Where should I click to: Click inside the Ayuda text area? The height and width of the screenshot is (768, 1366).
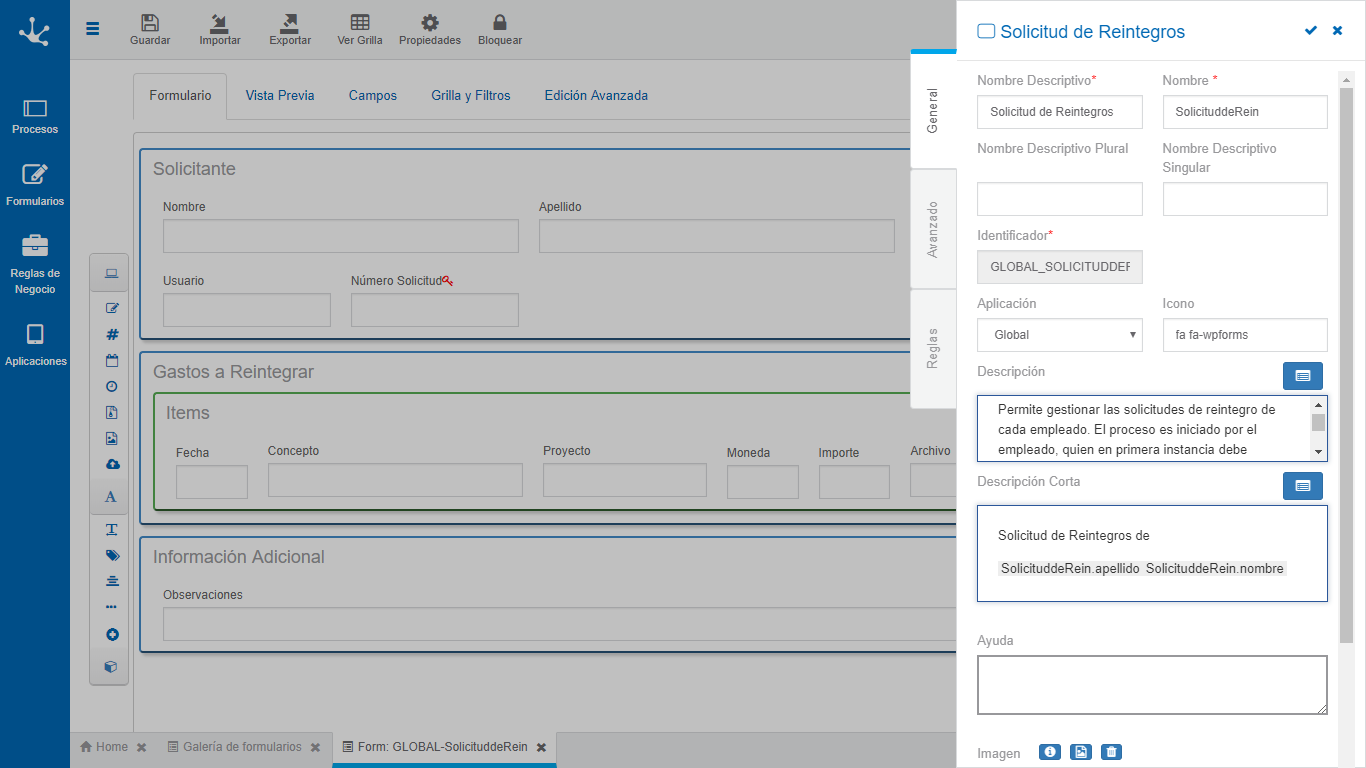(x=1152, y=685)
